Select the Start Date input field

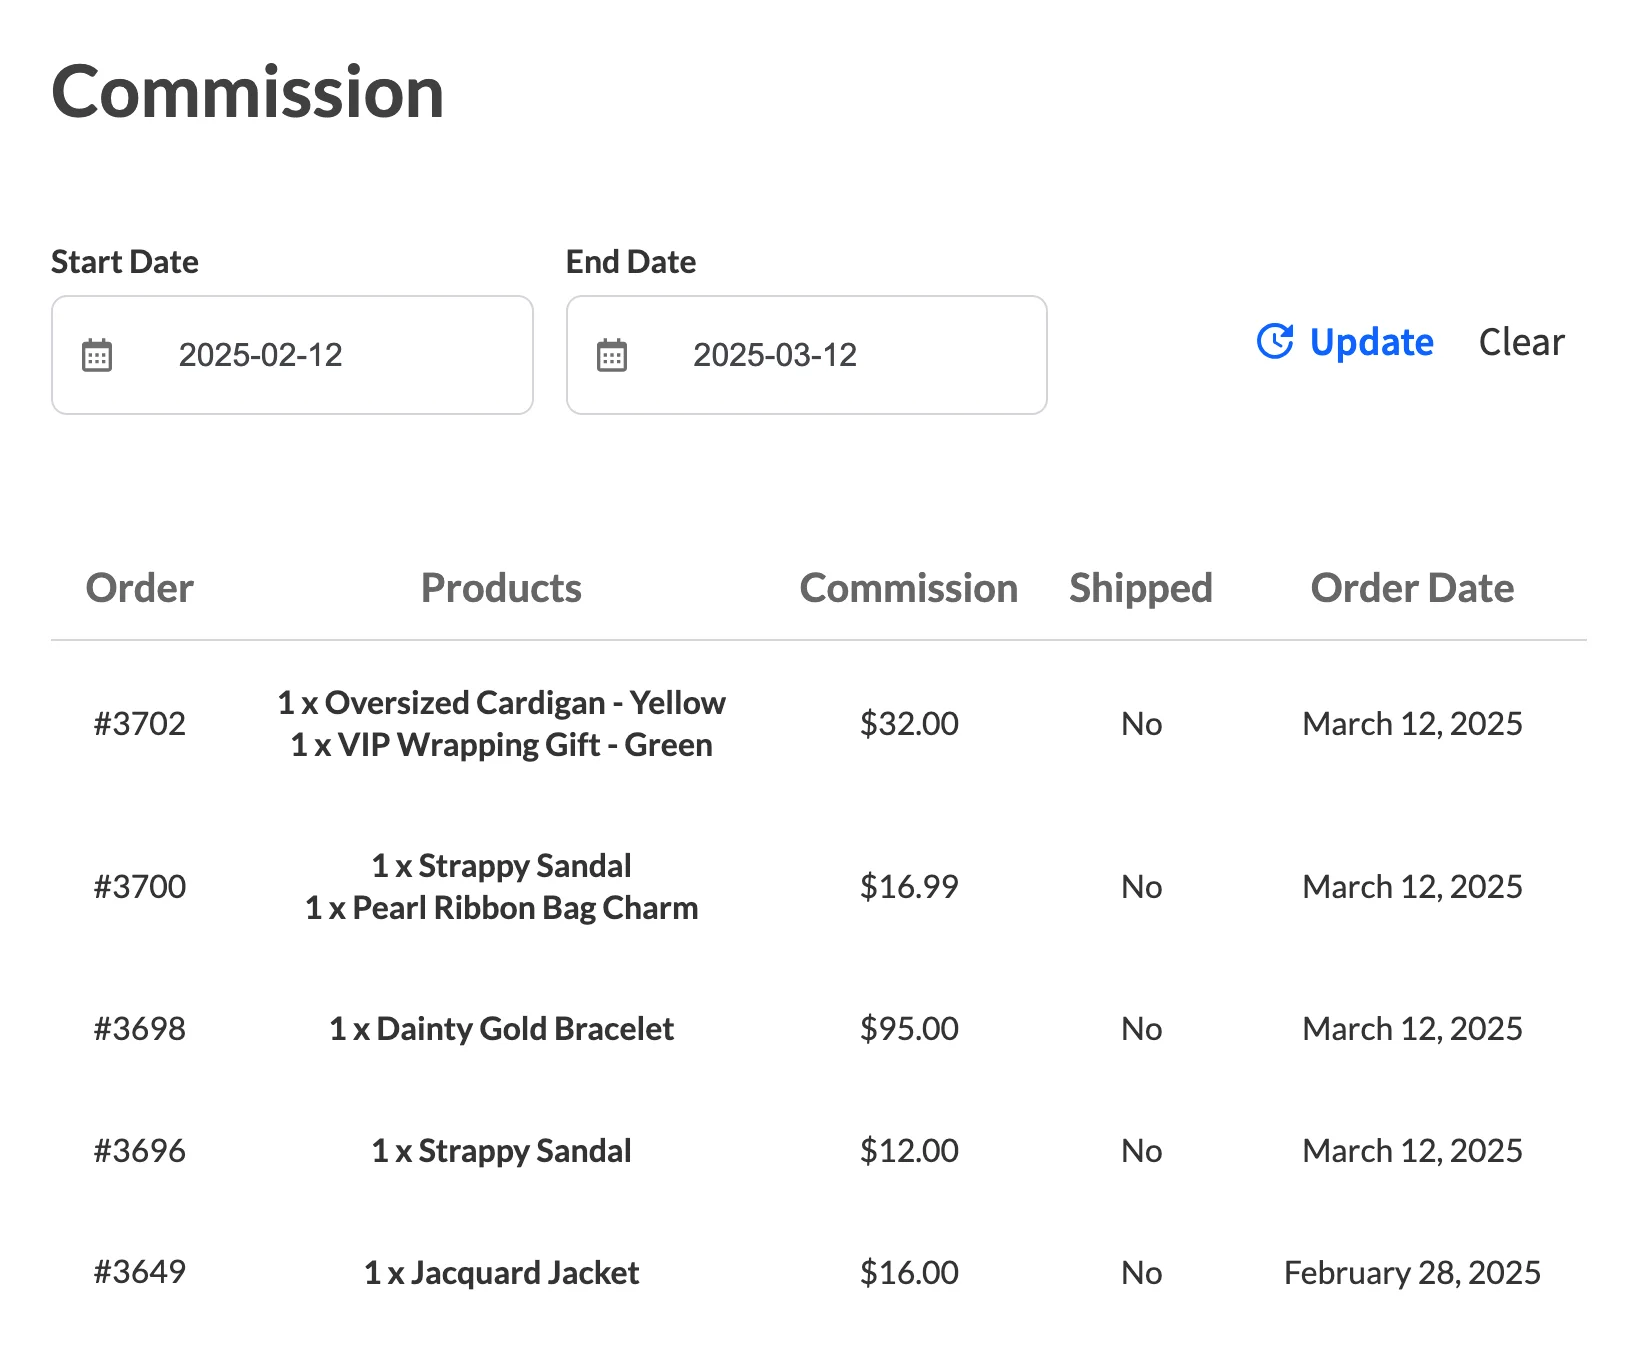click(x=290, y=354)
